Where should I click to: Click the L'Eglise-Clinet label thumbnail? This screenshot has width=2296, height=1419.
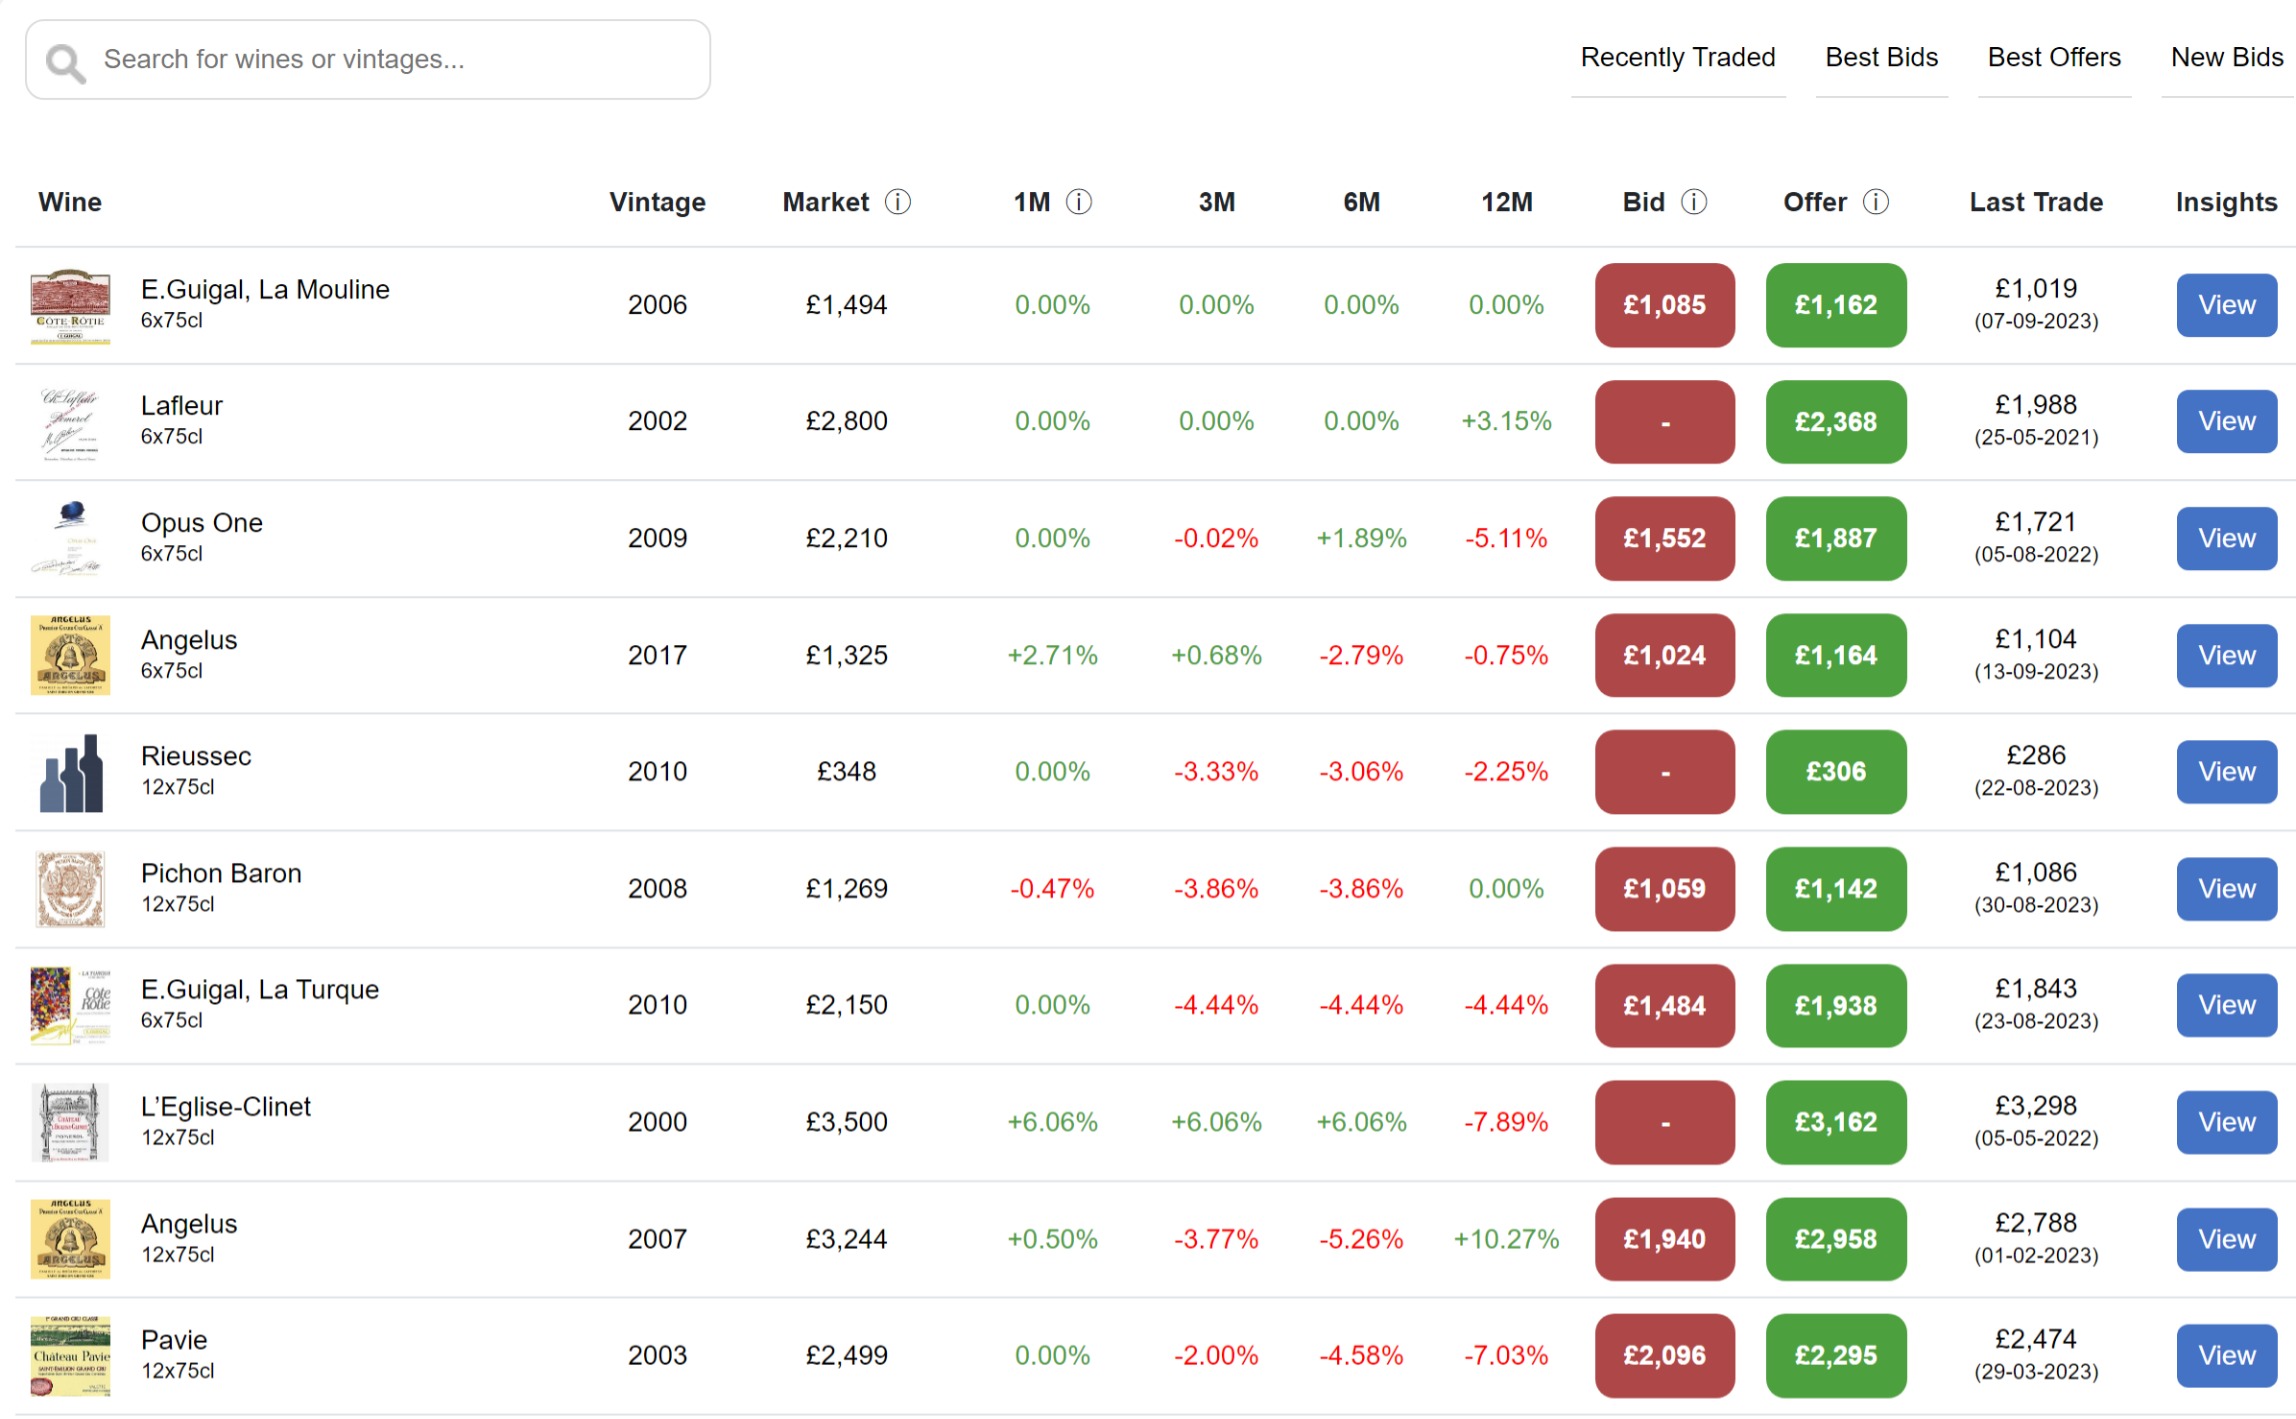click(70, 1123)
